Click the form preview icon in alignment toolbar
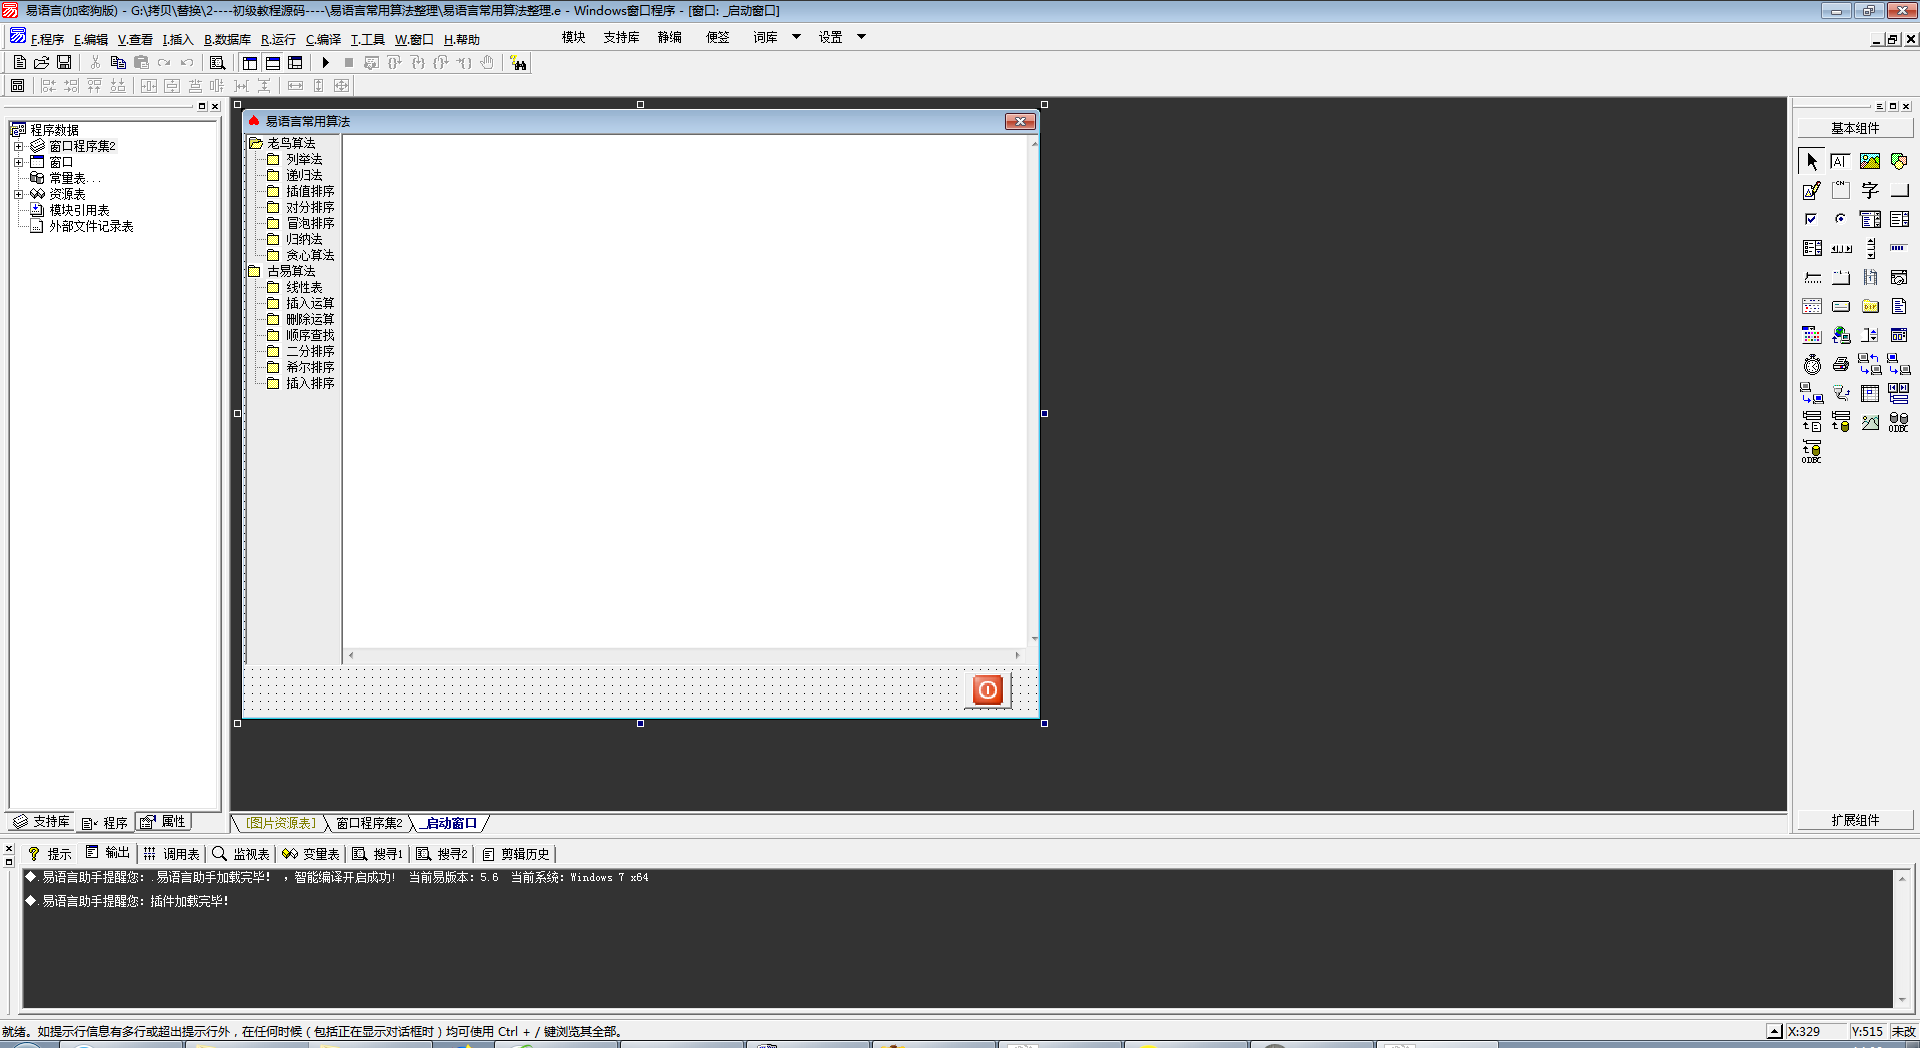The image size is (1920, 1048). 17,86
